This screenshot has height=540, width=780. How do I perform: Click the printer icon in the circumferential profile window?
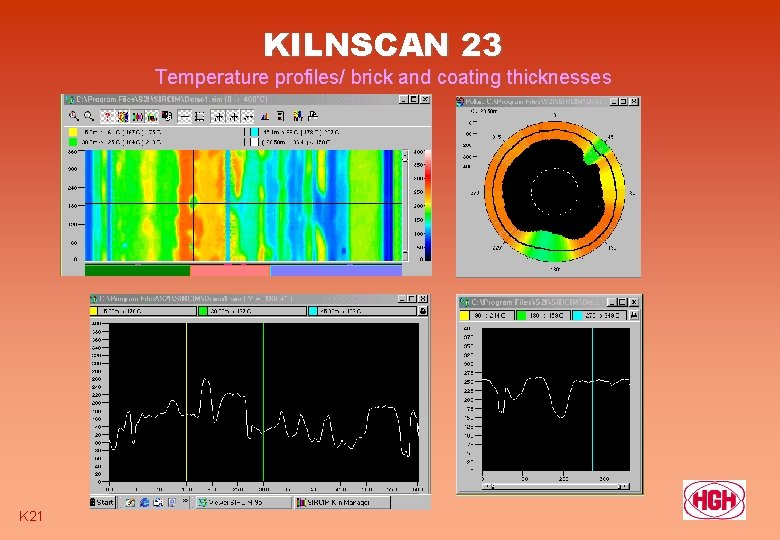click(634, 315)
